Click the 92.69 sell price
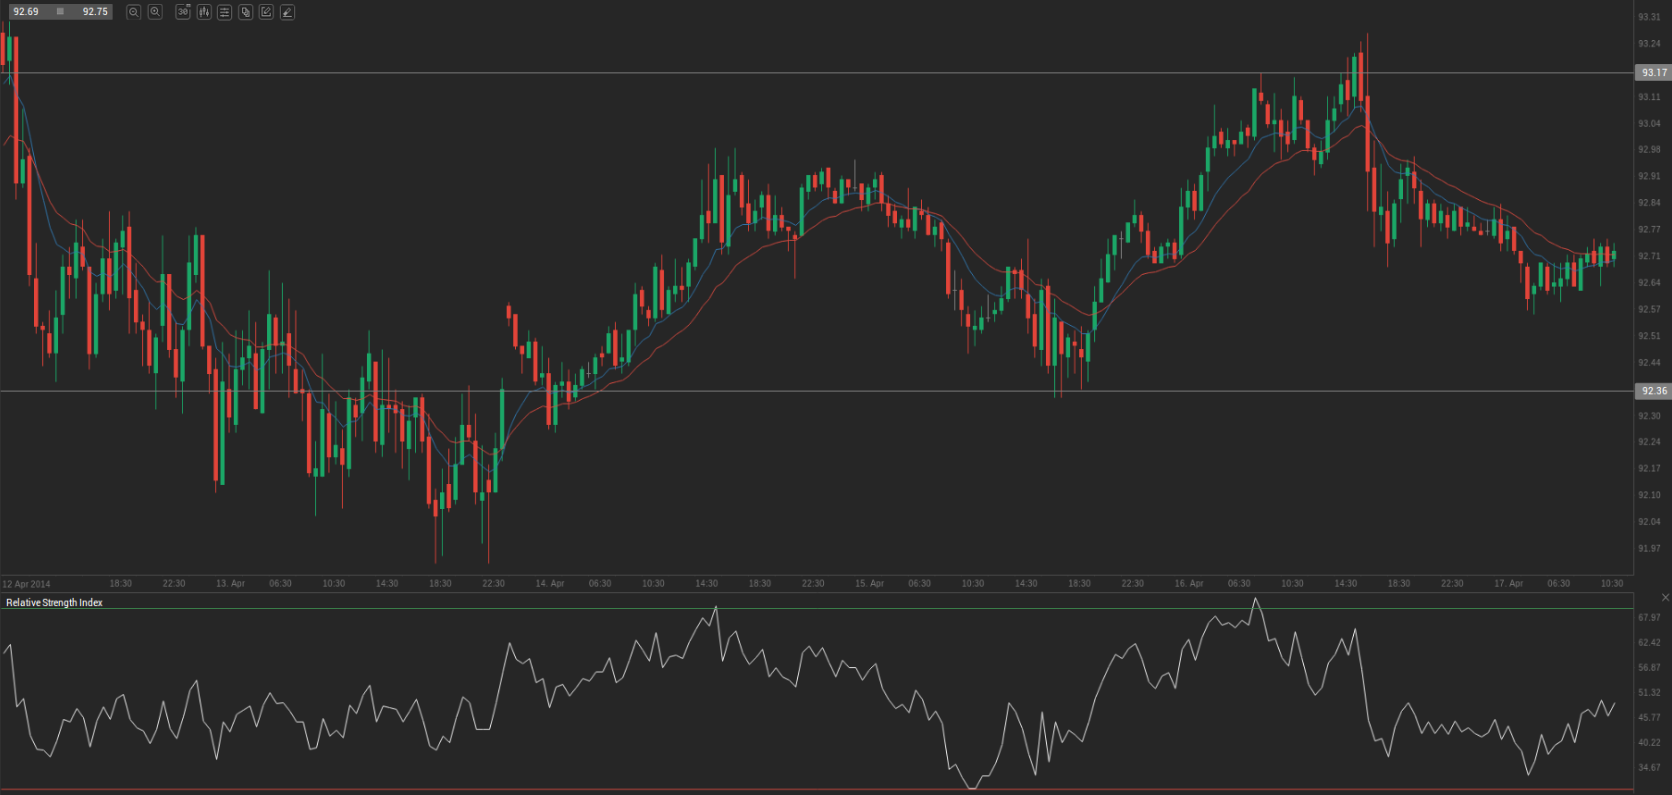 (27, 12)
